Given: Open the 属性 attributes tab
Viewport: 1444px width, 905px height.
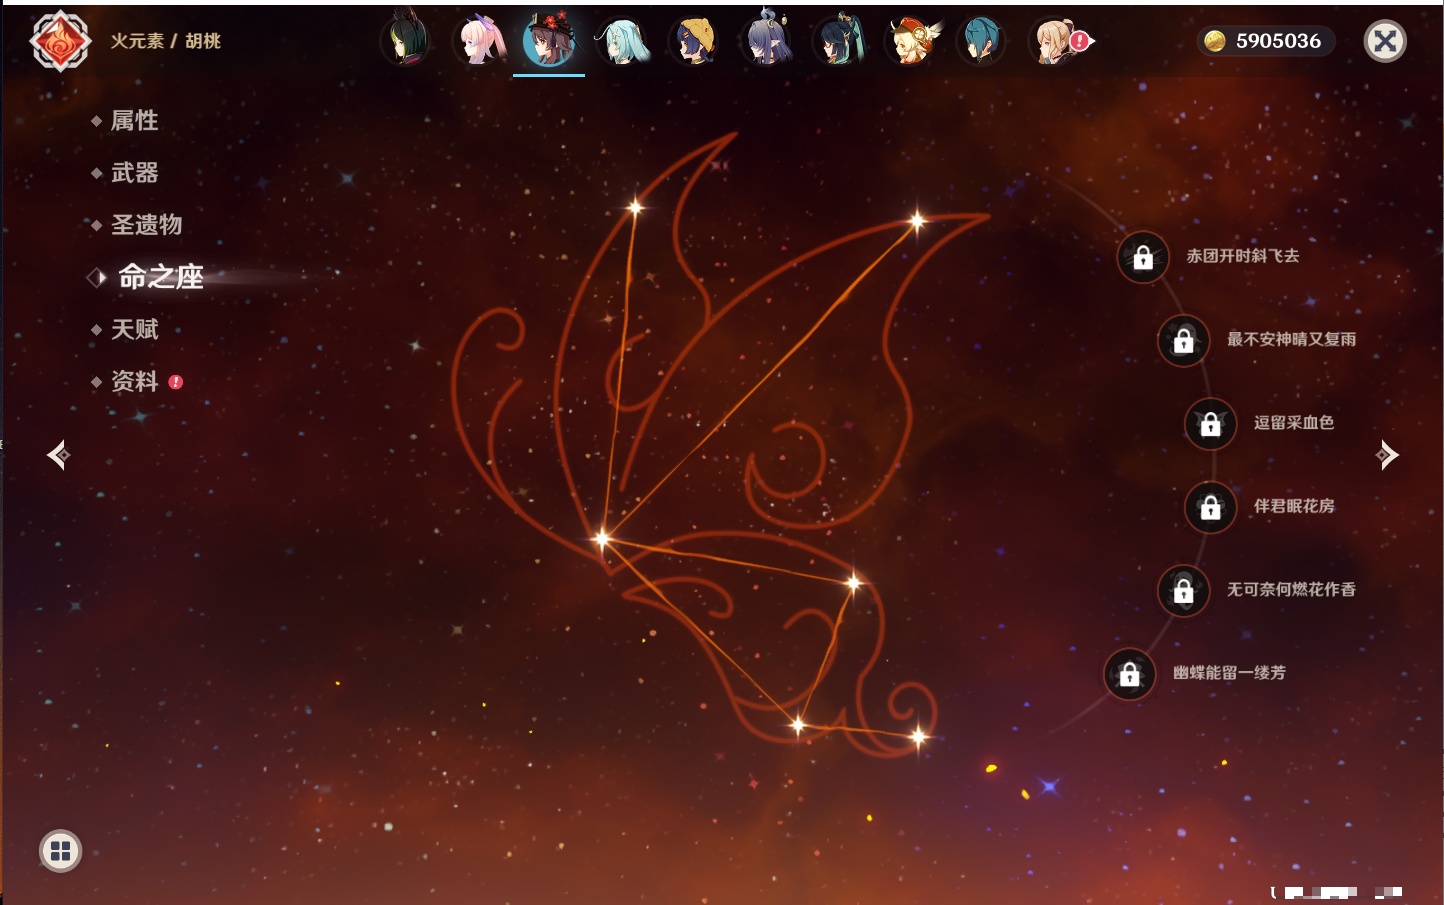Looking at the screenshot, I should coord(134,121).
